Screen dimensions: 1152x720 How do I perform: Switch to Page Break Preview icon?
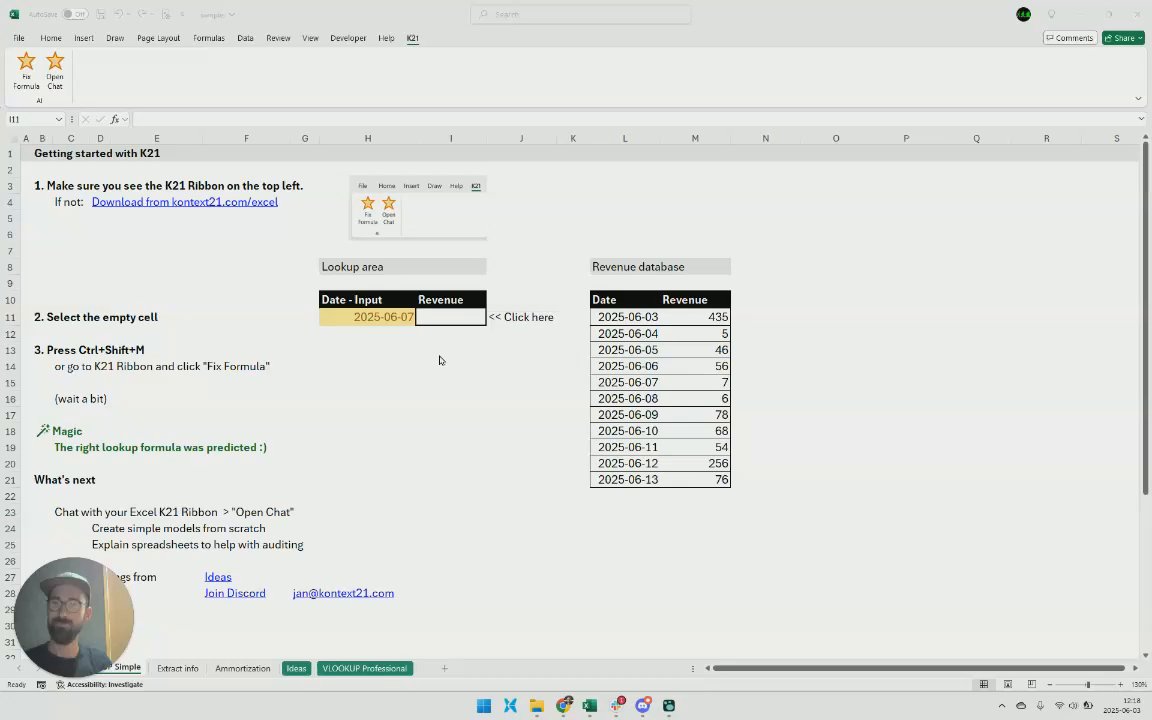coord(1032,685)
